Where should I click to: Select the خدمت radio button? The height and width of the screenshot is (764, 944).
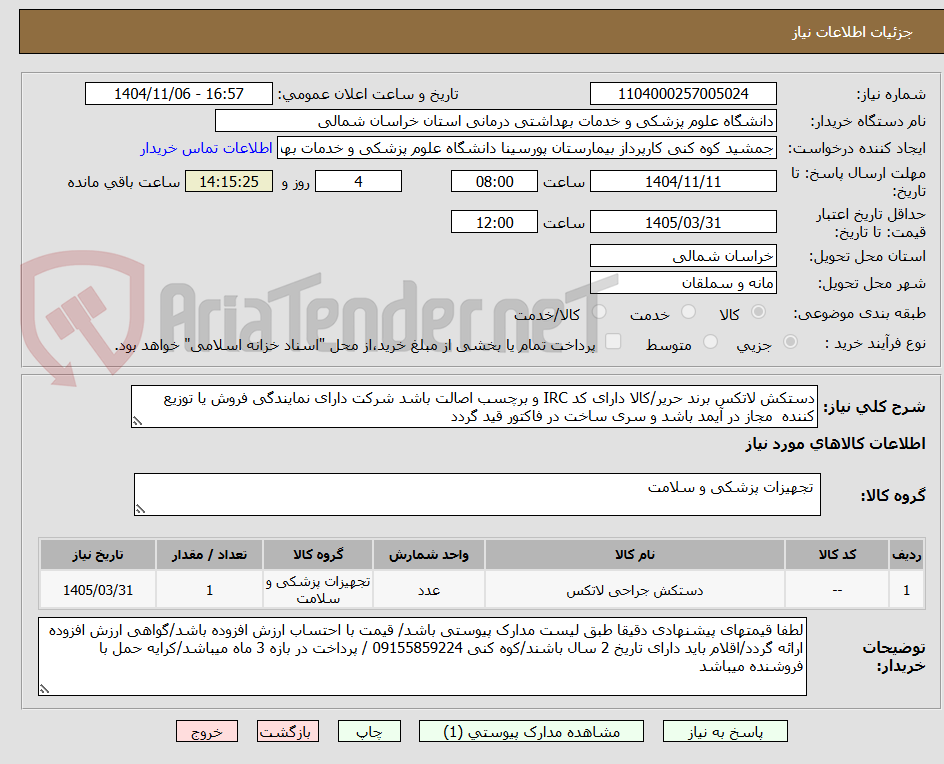(x=688, y=312)
